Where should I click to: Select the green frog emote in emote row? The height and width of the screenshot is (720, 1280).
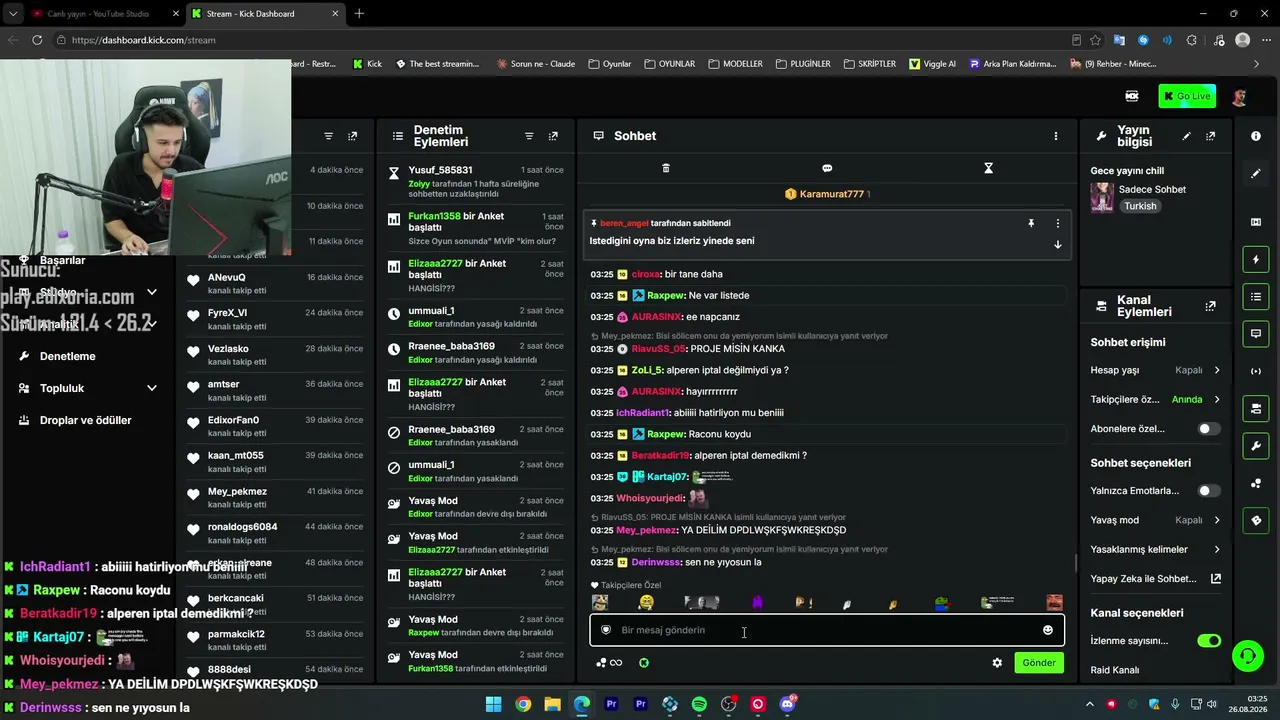pos(941,602)
